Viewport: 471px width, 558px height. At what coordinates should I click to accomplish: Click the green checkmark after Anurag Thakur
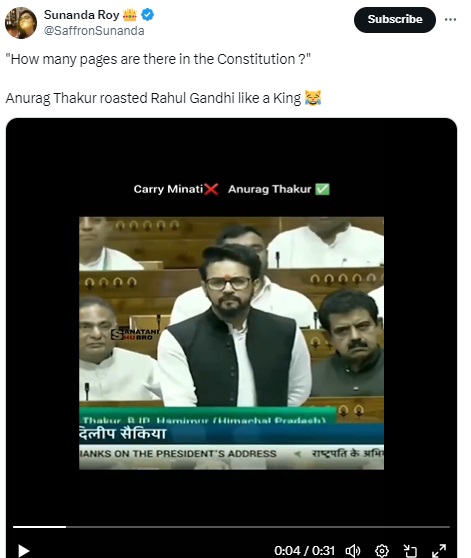coord(322,189)
